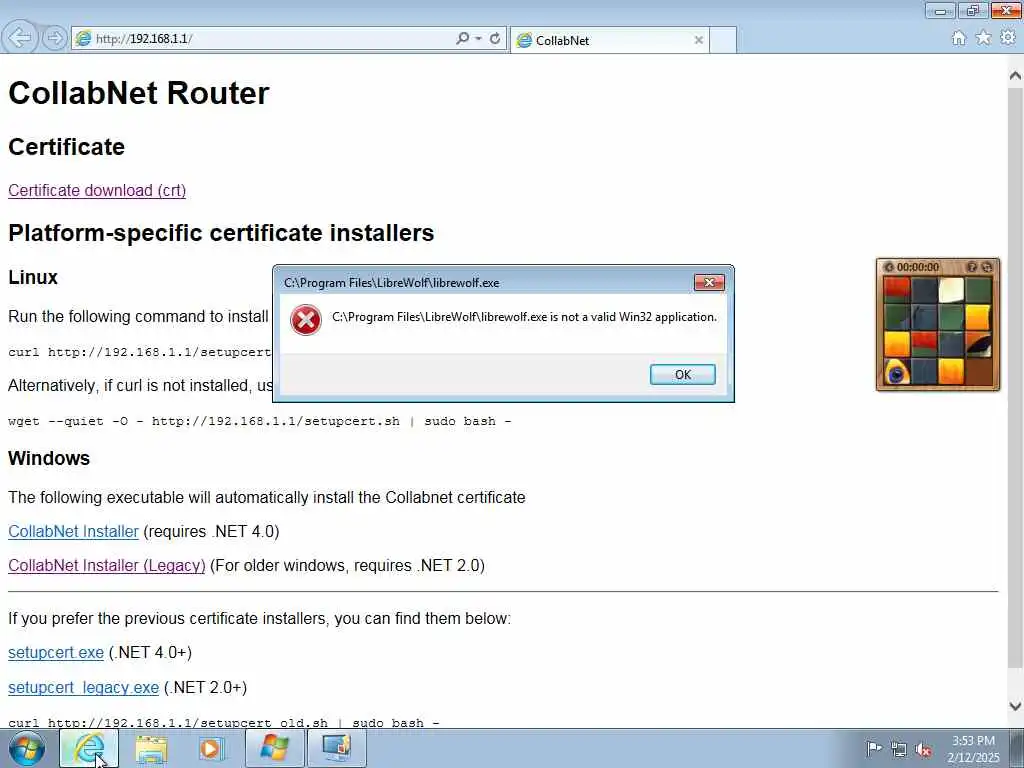
Task: Open the Tools gear icon
Action: [x=1008, y=39]
